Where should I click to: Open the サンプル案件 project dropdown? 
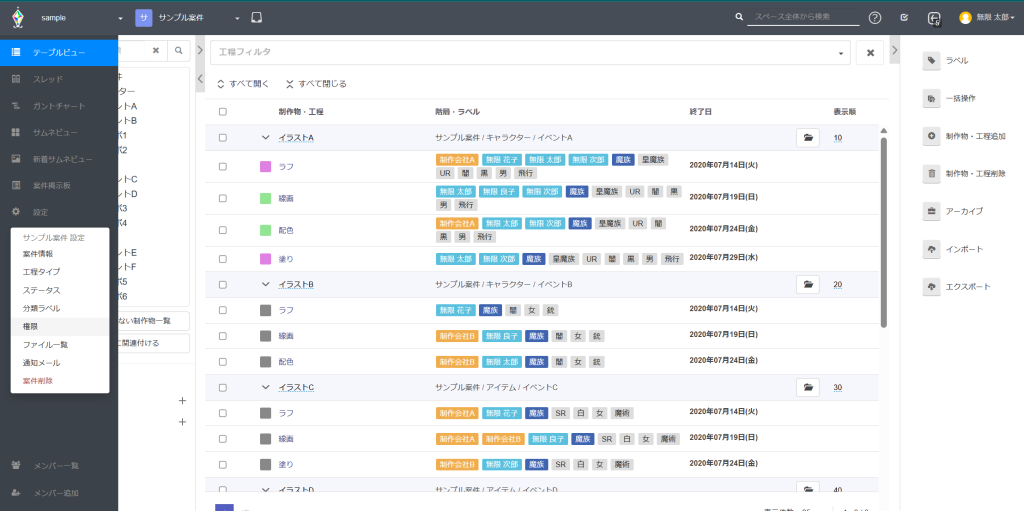click(237, 18)
